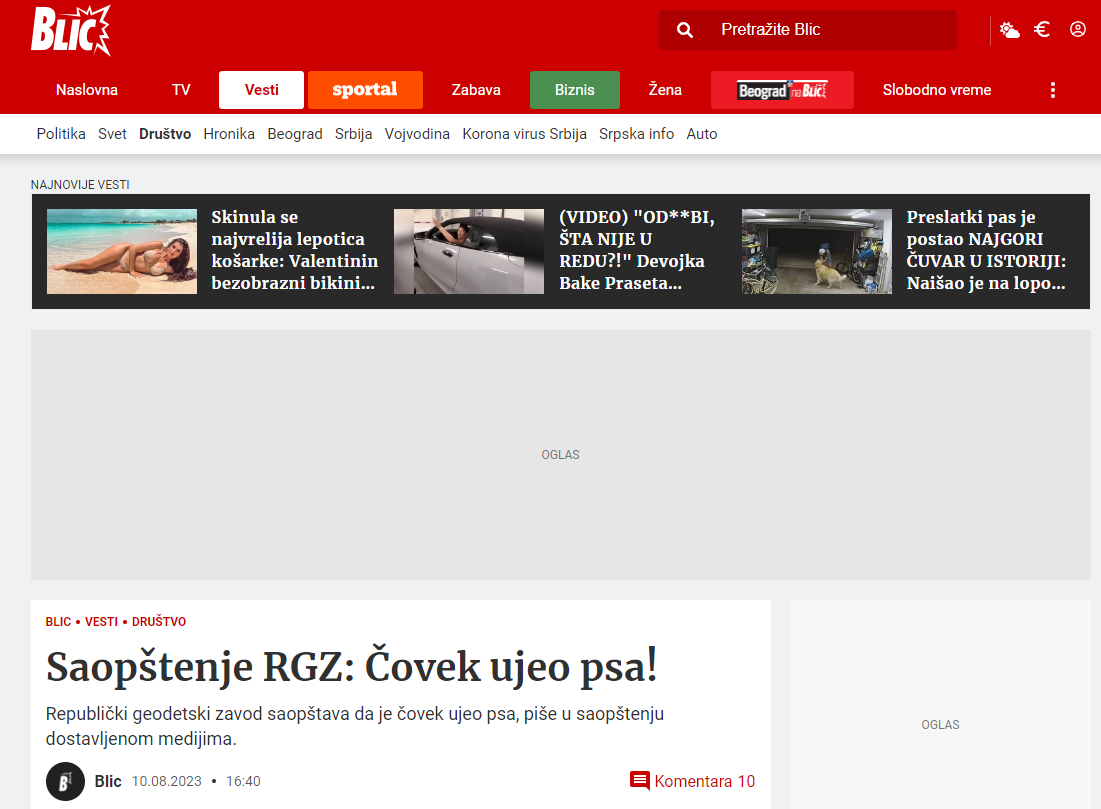Screen dimensions: 1101x809
Task: Click the round Blic author avatar
Action: pyautogui.click(x=65, y=782)
